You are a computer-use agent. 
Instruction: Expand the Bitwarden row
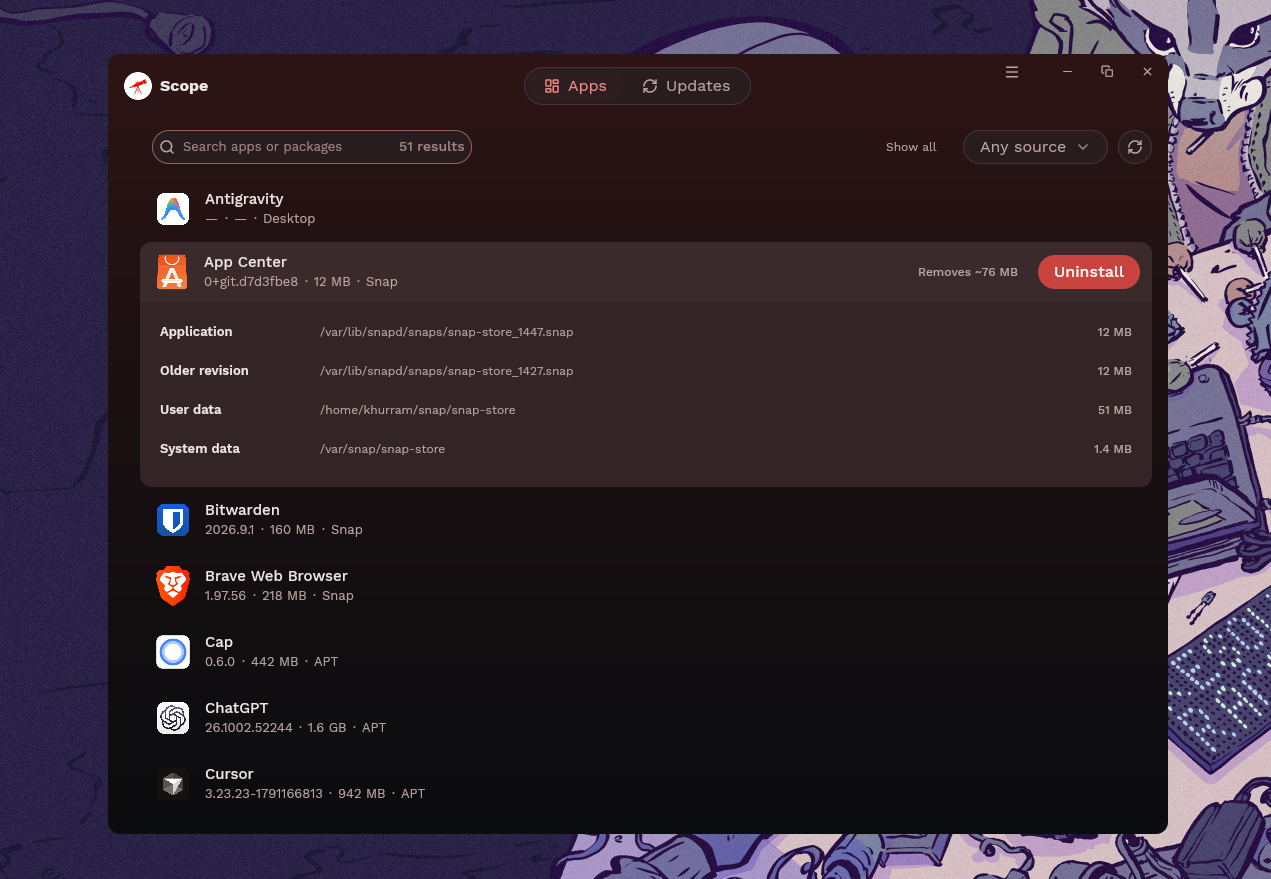[646, 520]
